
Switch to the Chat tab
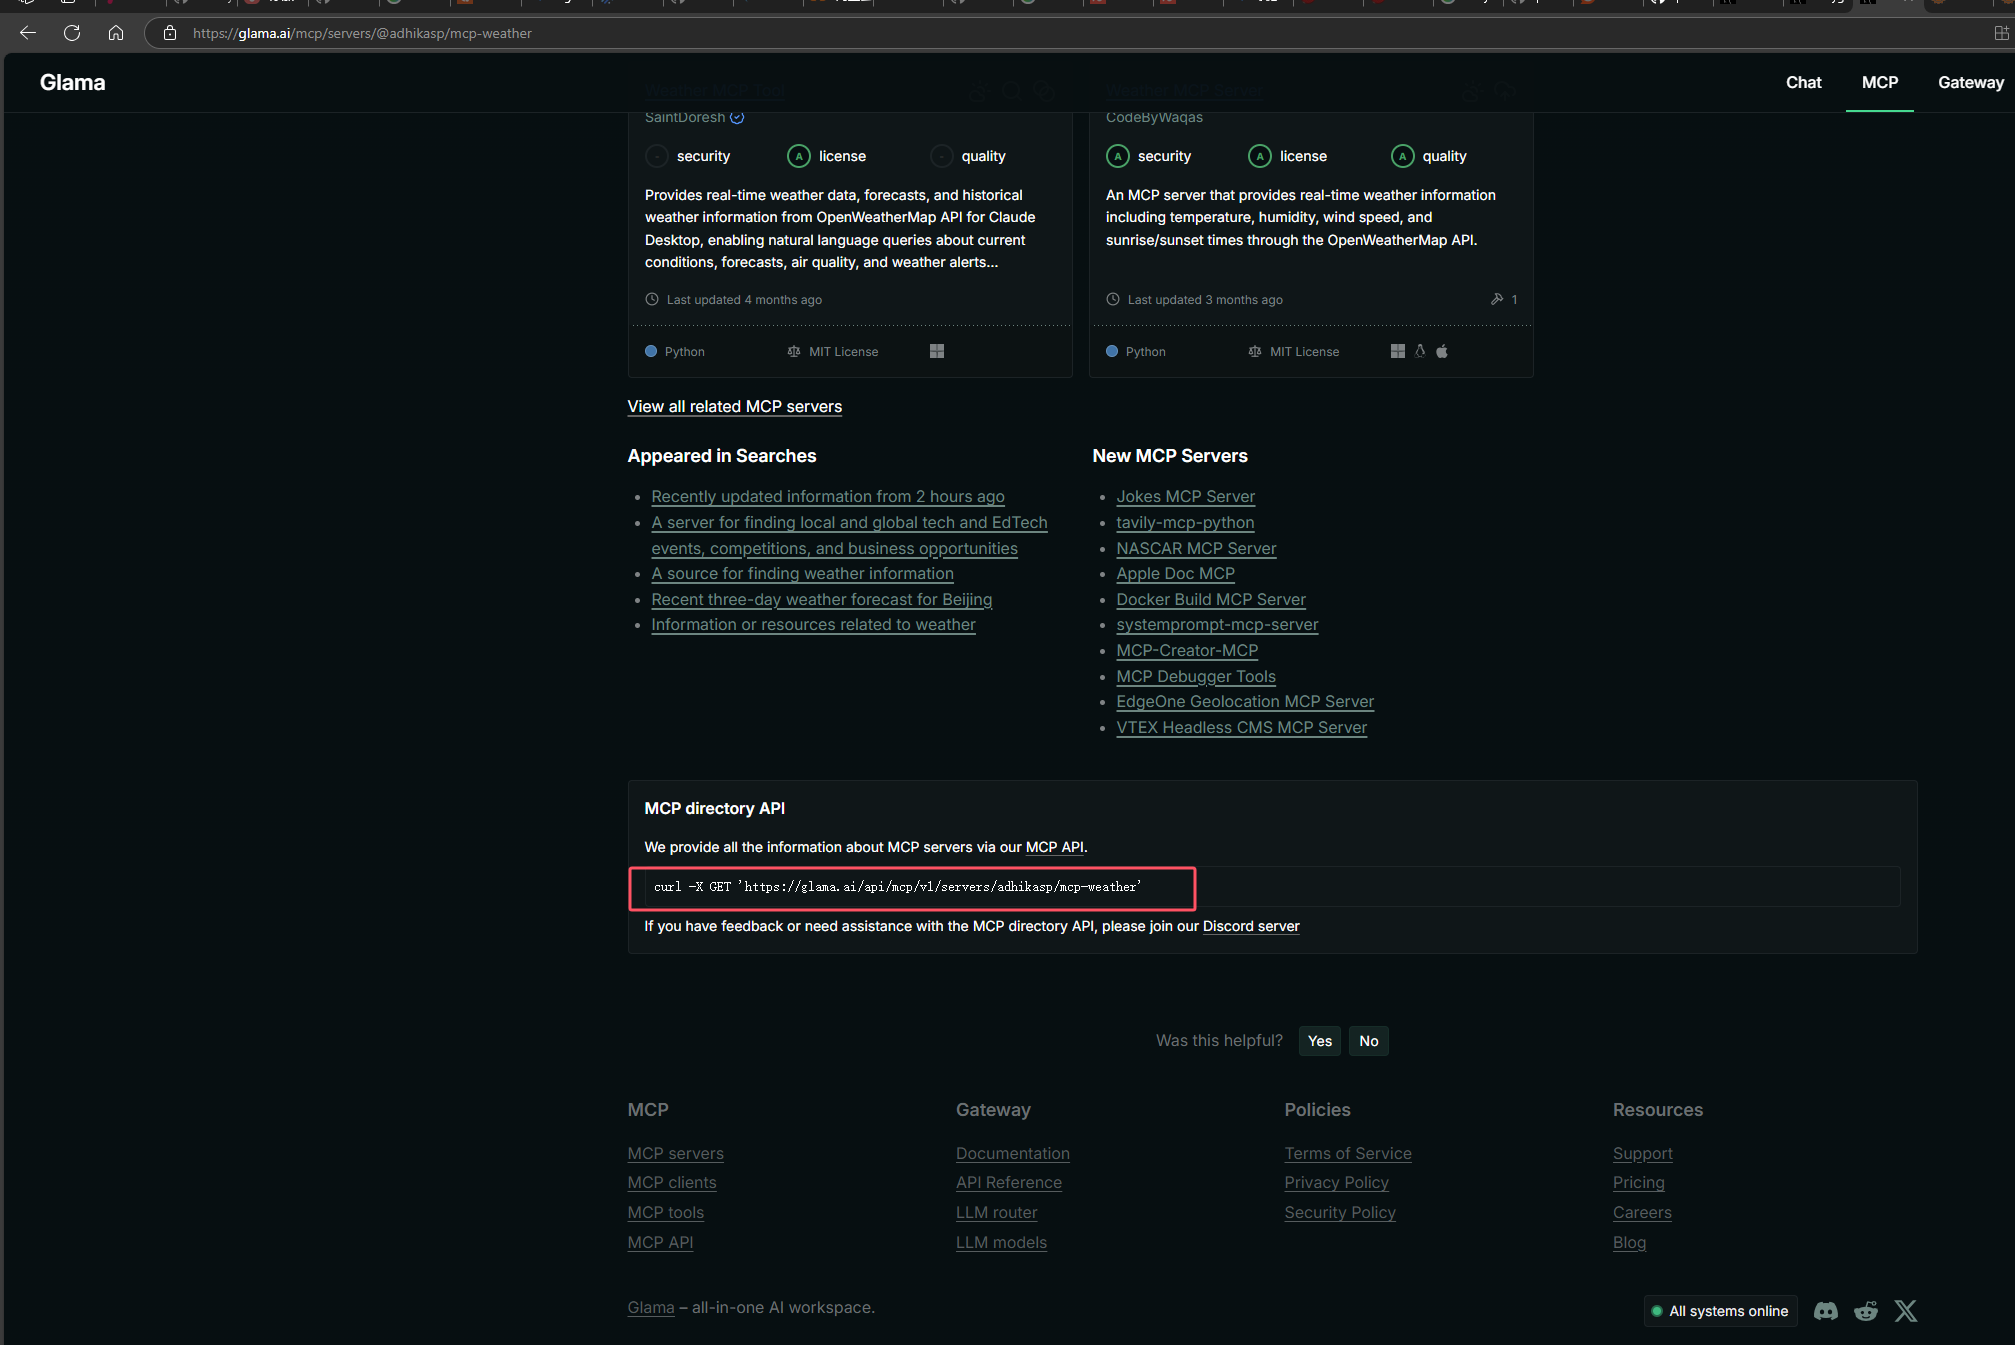tap(1803, 82)
